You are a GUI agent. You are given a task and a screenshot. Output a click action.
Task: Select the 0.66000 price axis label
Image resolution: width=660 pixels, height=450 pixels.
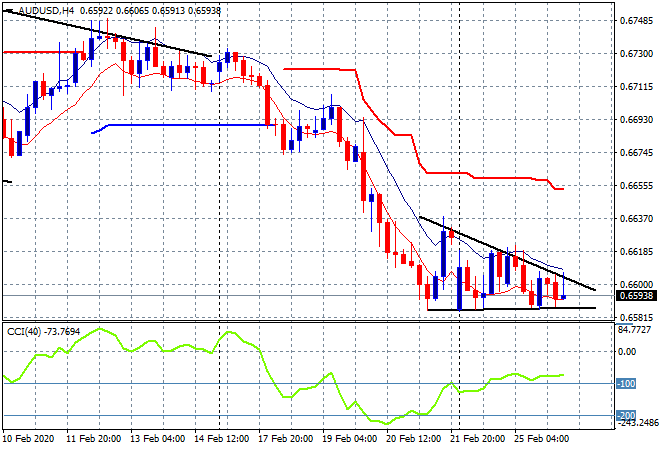pos(637,285)
